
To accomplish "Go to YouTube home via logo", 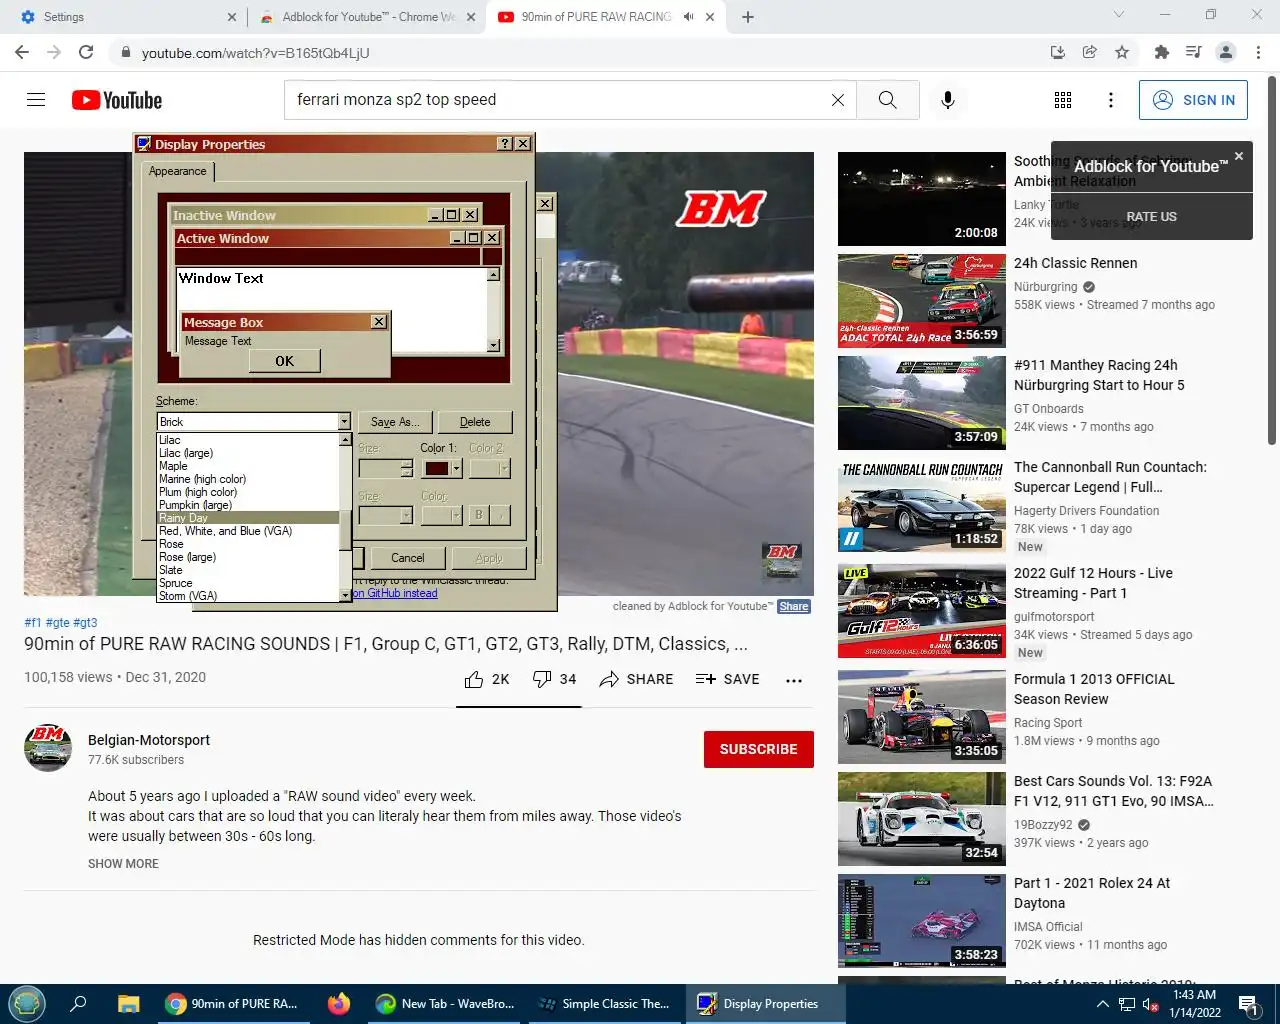I will pos(117,100).
